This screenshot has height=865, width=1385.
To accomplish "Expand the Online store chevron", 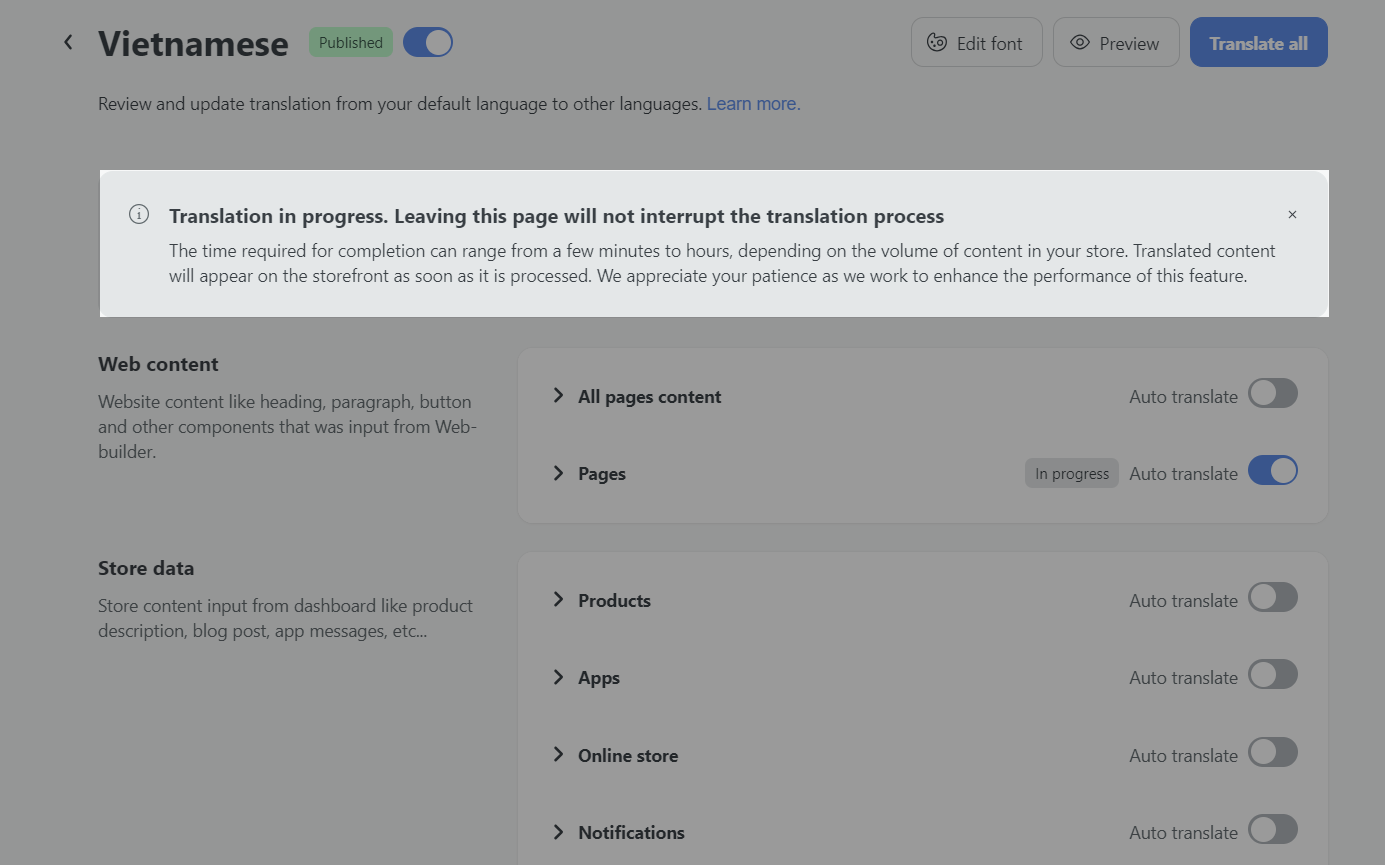I will (x=558, y=755).
